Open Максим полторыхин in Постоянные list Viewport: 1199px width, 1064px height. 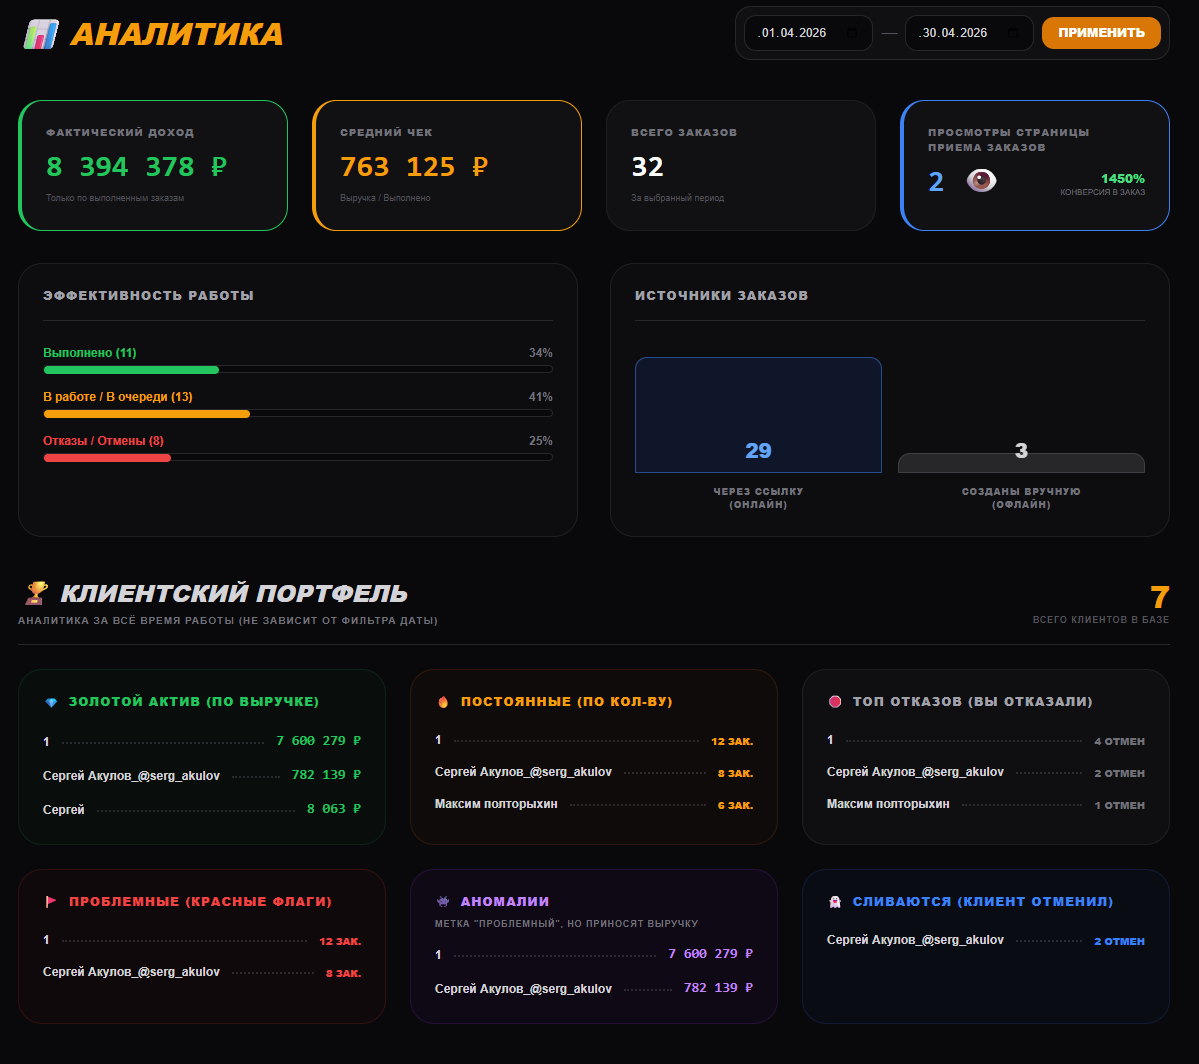click(x=496, y=804)
